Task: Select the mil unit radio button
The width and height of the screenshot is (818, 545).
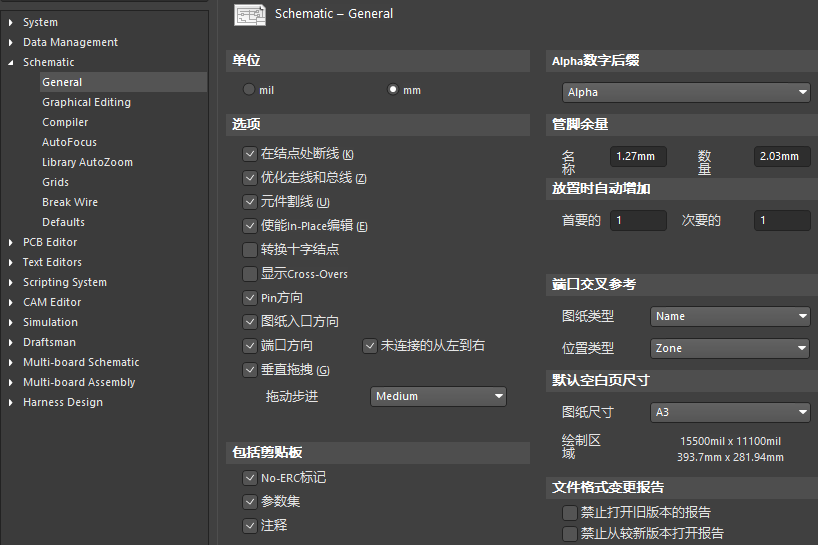Action: pos(249,90)
